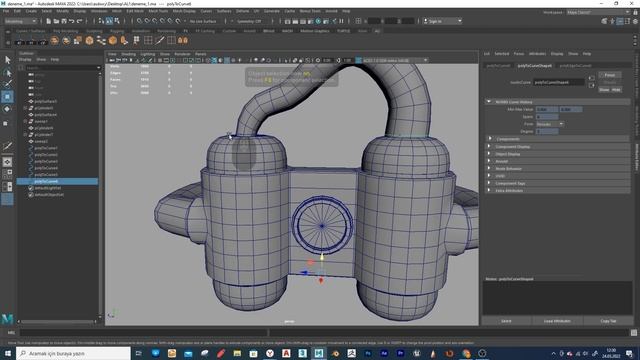
Task: Click the Show button in Attribute Editor
Action: point(604,89)
